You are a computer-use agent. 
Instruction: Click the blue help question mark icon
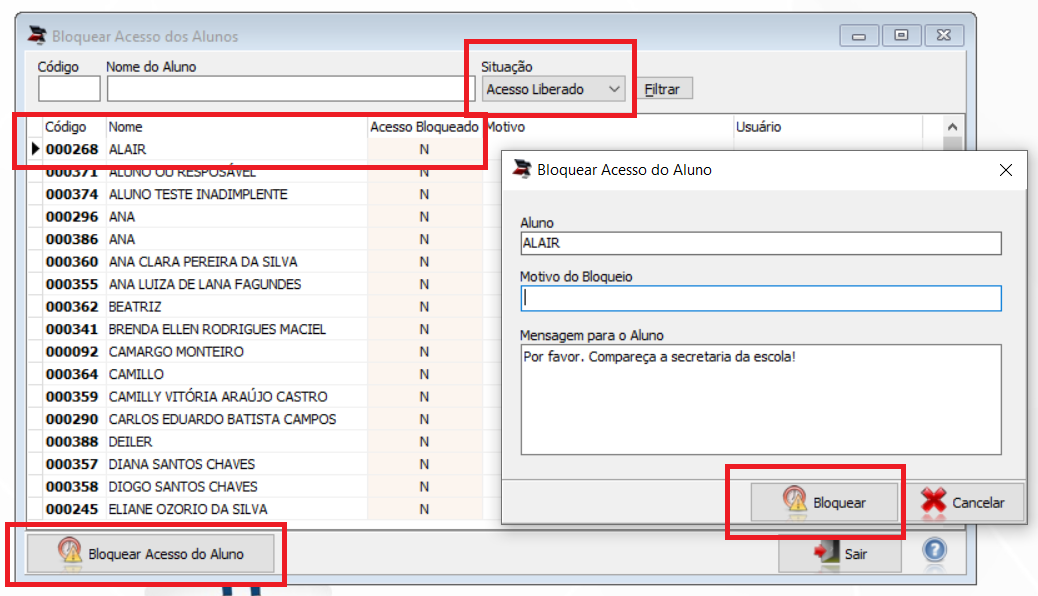point(934,550)
